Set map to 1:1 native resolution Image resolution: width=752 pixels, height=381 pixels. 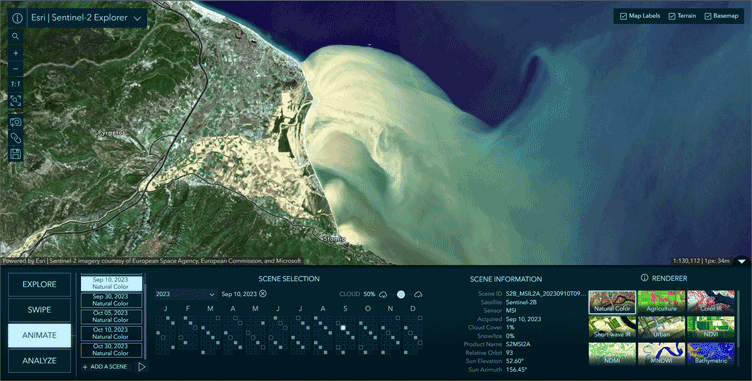(x=16, y=84)
